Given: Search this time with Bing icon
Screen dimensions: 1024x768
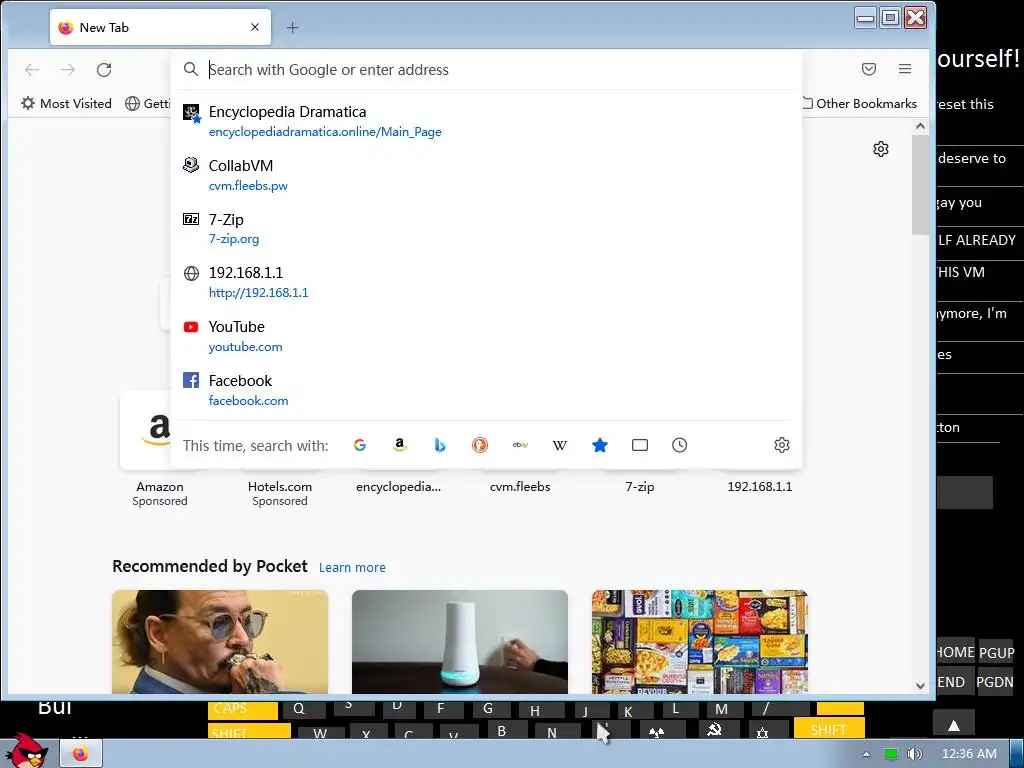Looking at the screenshot, I should coord(440,445).
